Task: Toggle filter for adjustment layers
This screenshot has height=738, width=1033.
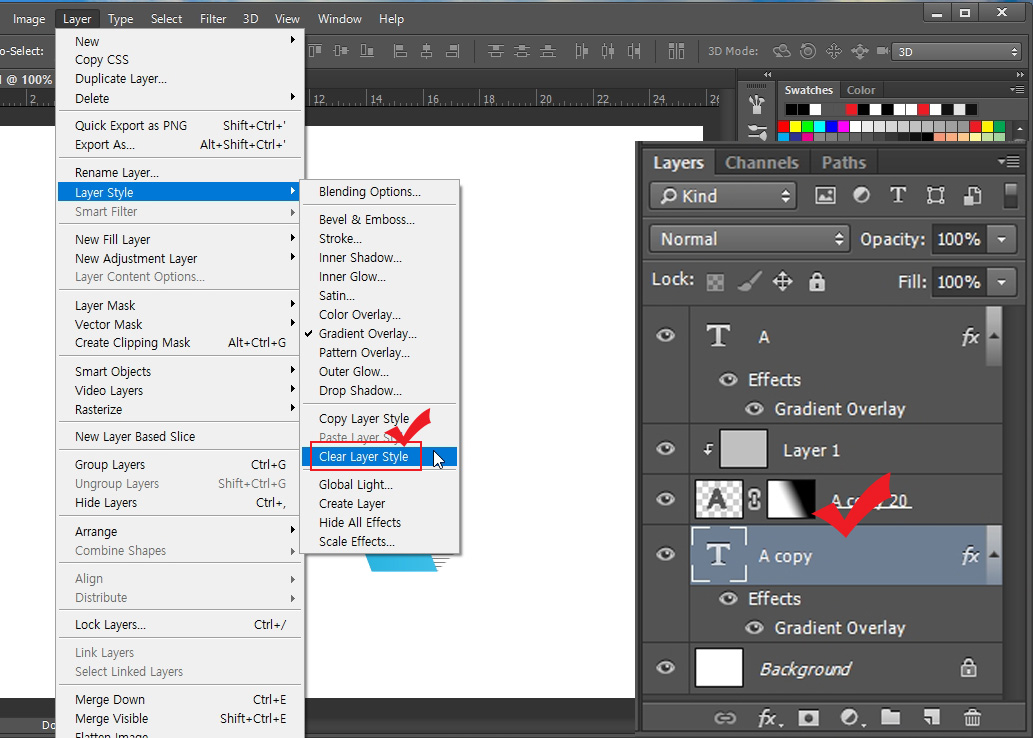Action: pos(861,195)
